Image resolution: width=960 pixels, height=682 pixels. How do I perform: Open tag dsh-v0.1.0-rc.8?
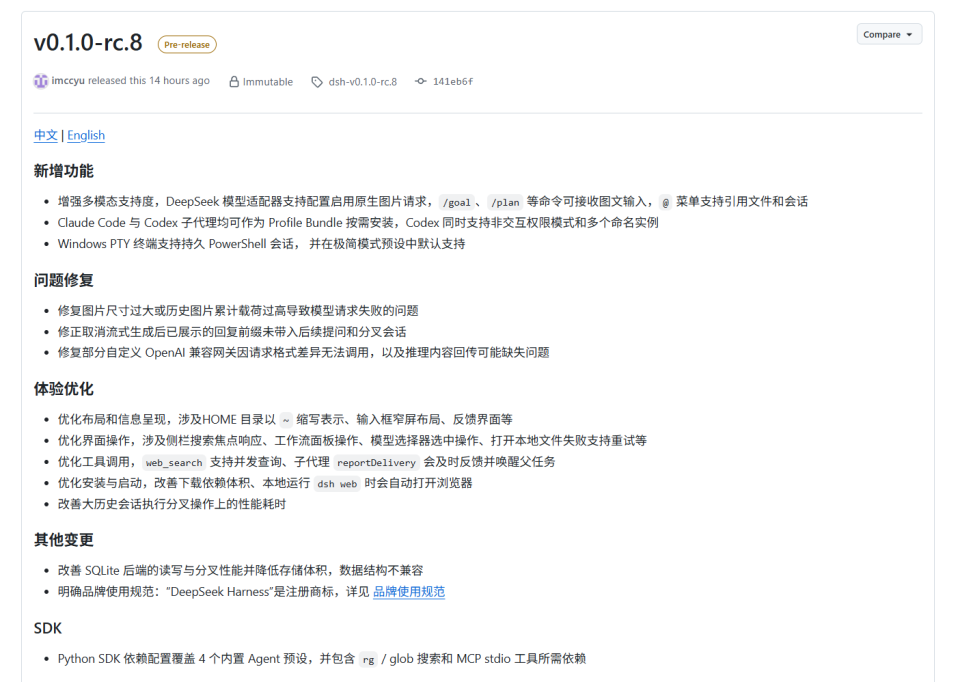(362, 81)
